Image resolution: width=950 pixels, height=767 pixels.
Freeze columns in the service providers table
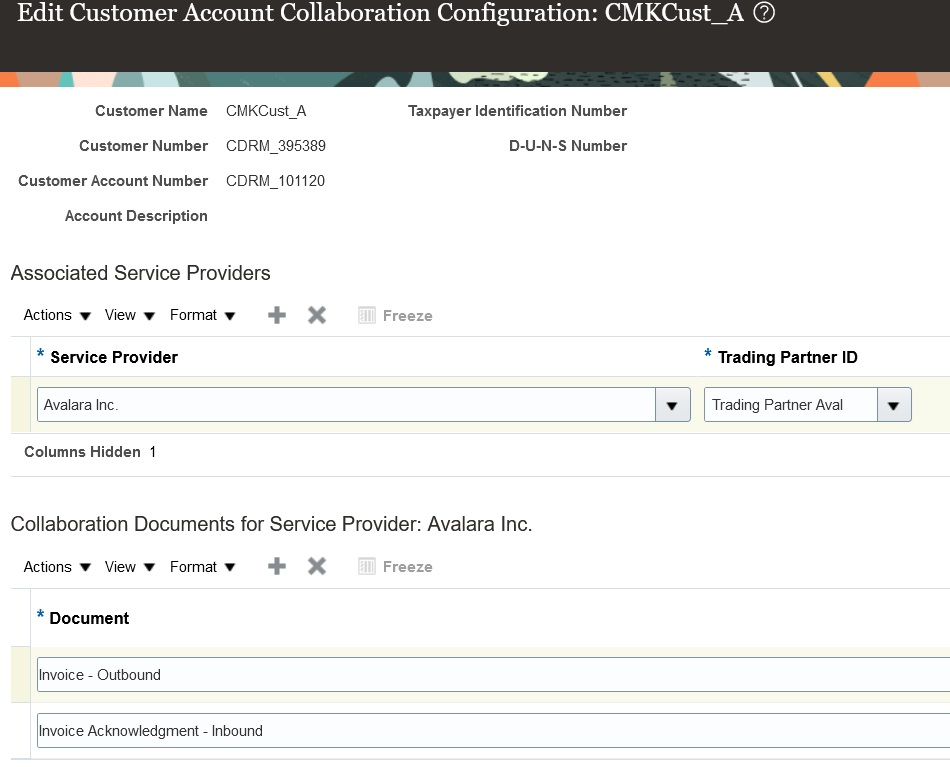tap(396, 315)
